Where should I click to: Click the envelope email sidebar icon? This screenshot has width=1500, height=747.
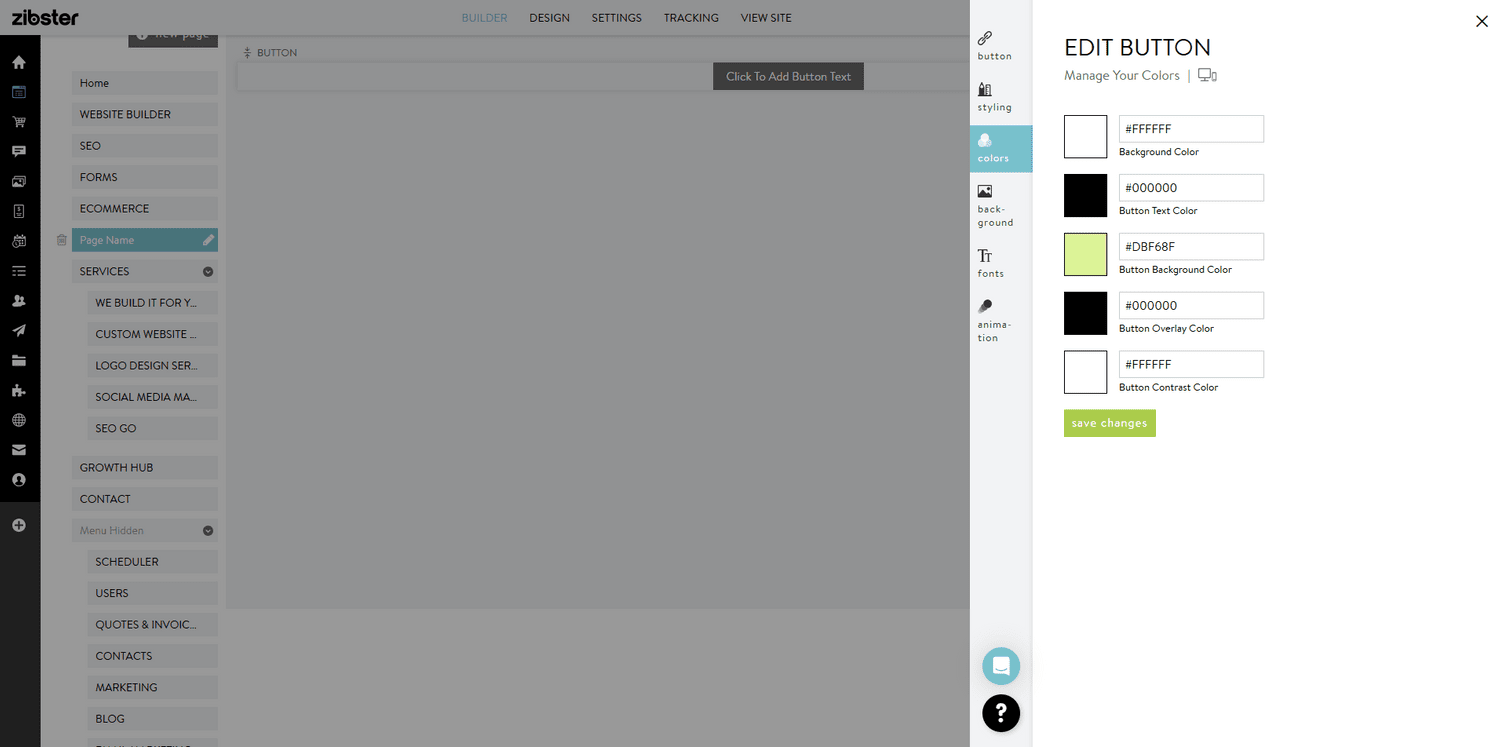point(18,450)
